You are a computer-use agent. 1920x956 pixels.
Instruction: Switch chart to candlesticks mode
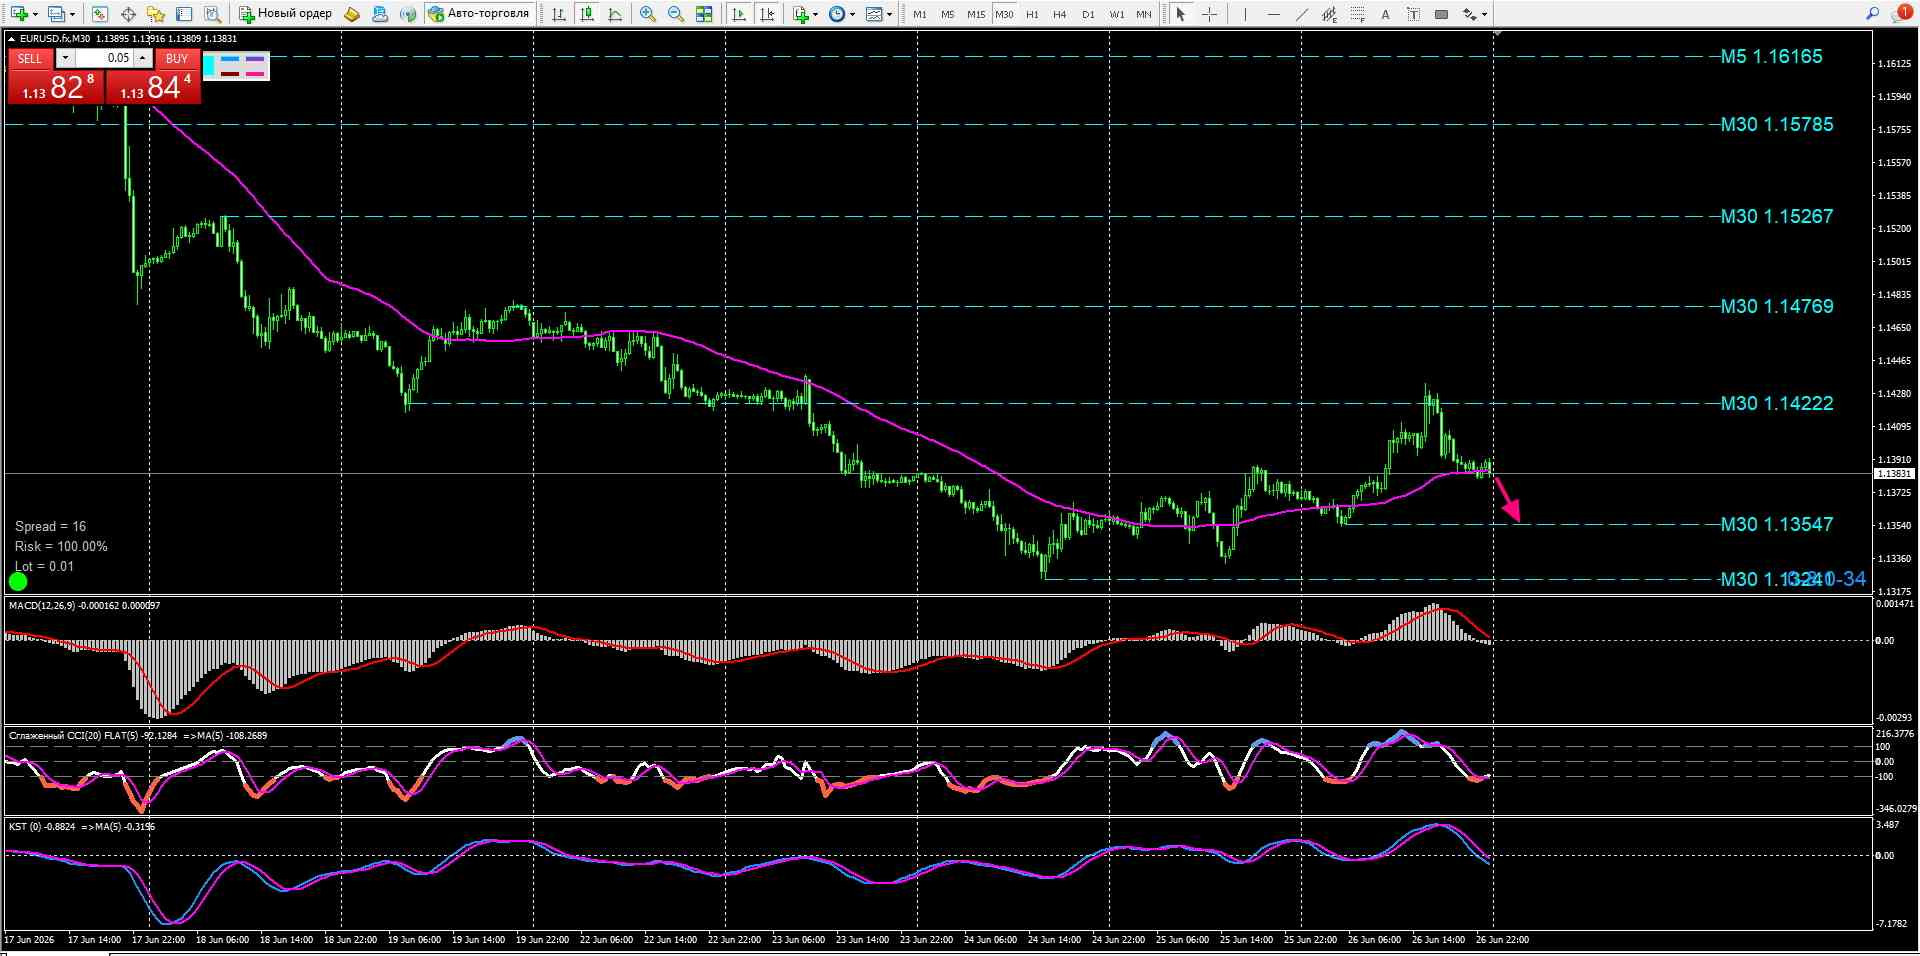point(587,14)
